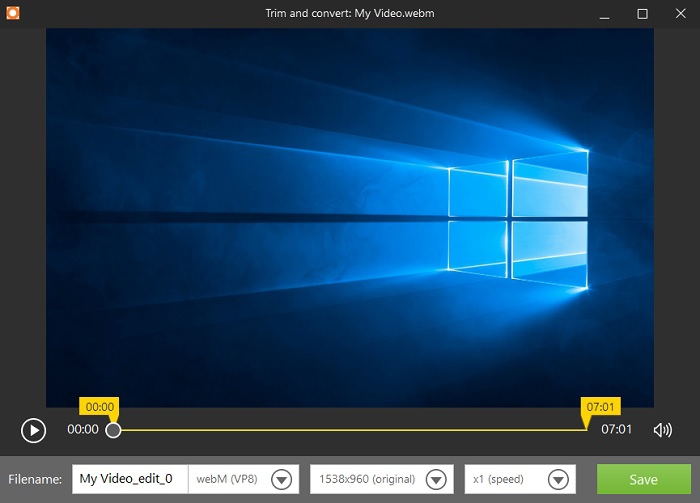700x503 pixels.
Task: Expand the speed dropdown arrow
Action: tap(558, 480)
